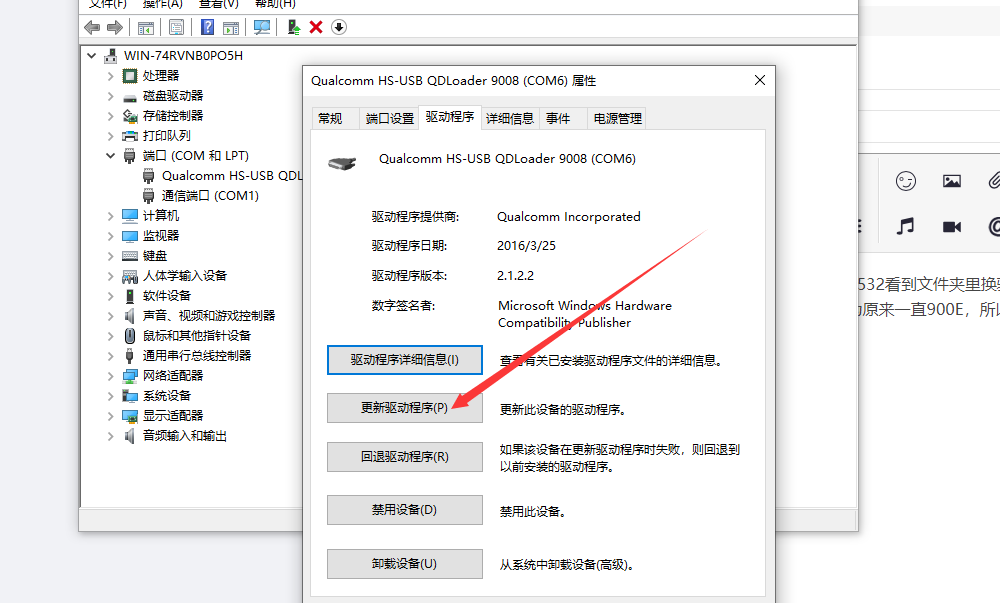Start video with the camera icon
Screen dimensions: 1000x603
click(951, 226)
